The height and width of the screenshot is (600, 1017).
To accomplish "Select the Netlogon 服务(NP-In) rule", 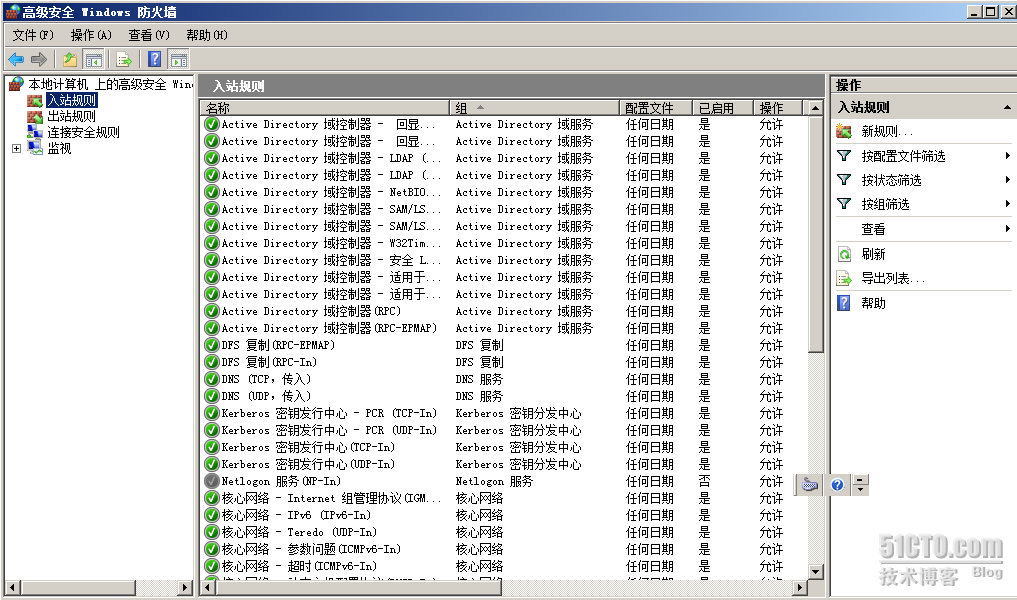I will [281, 481].
